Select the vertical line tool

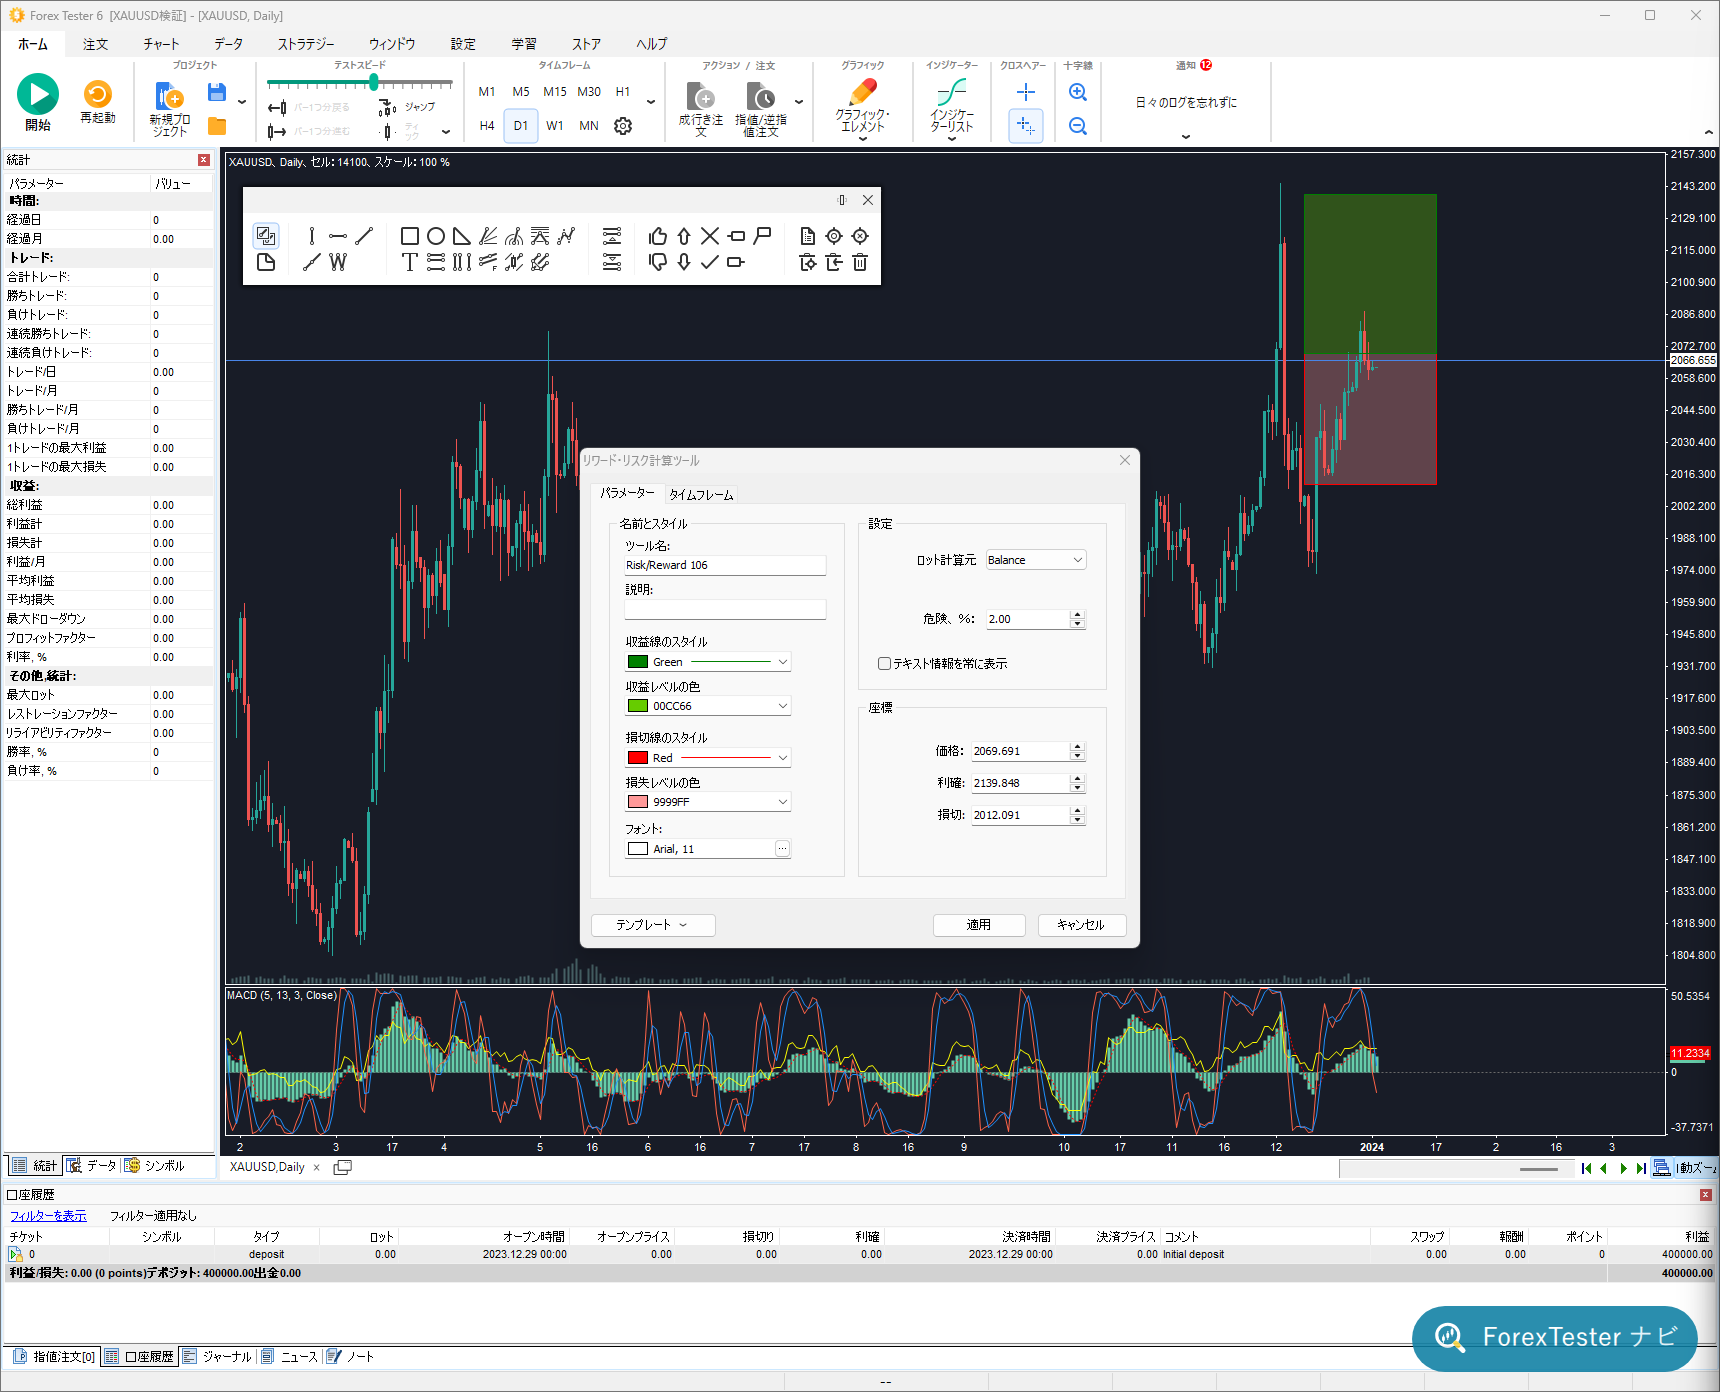312,236
